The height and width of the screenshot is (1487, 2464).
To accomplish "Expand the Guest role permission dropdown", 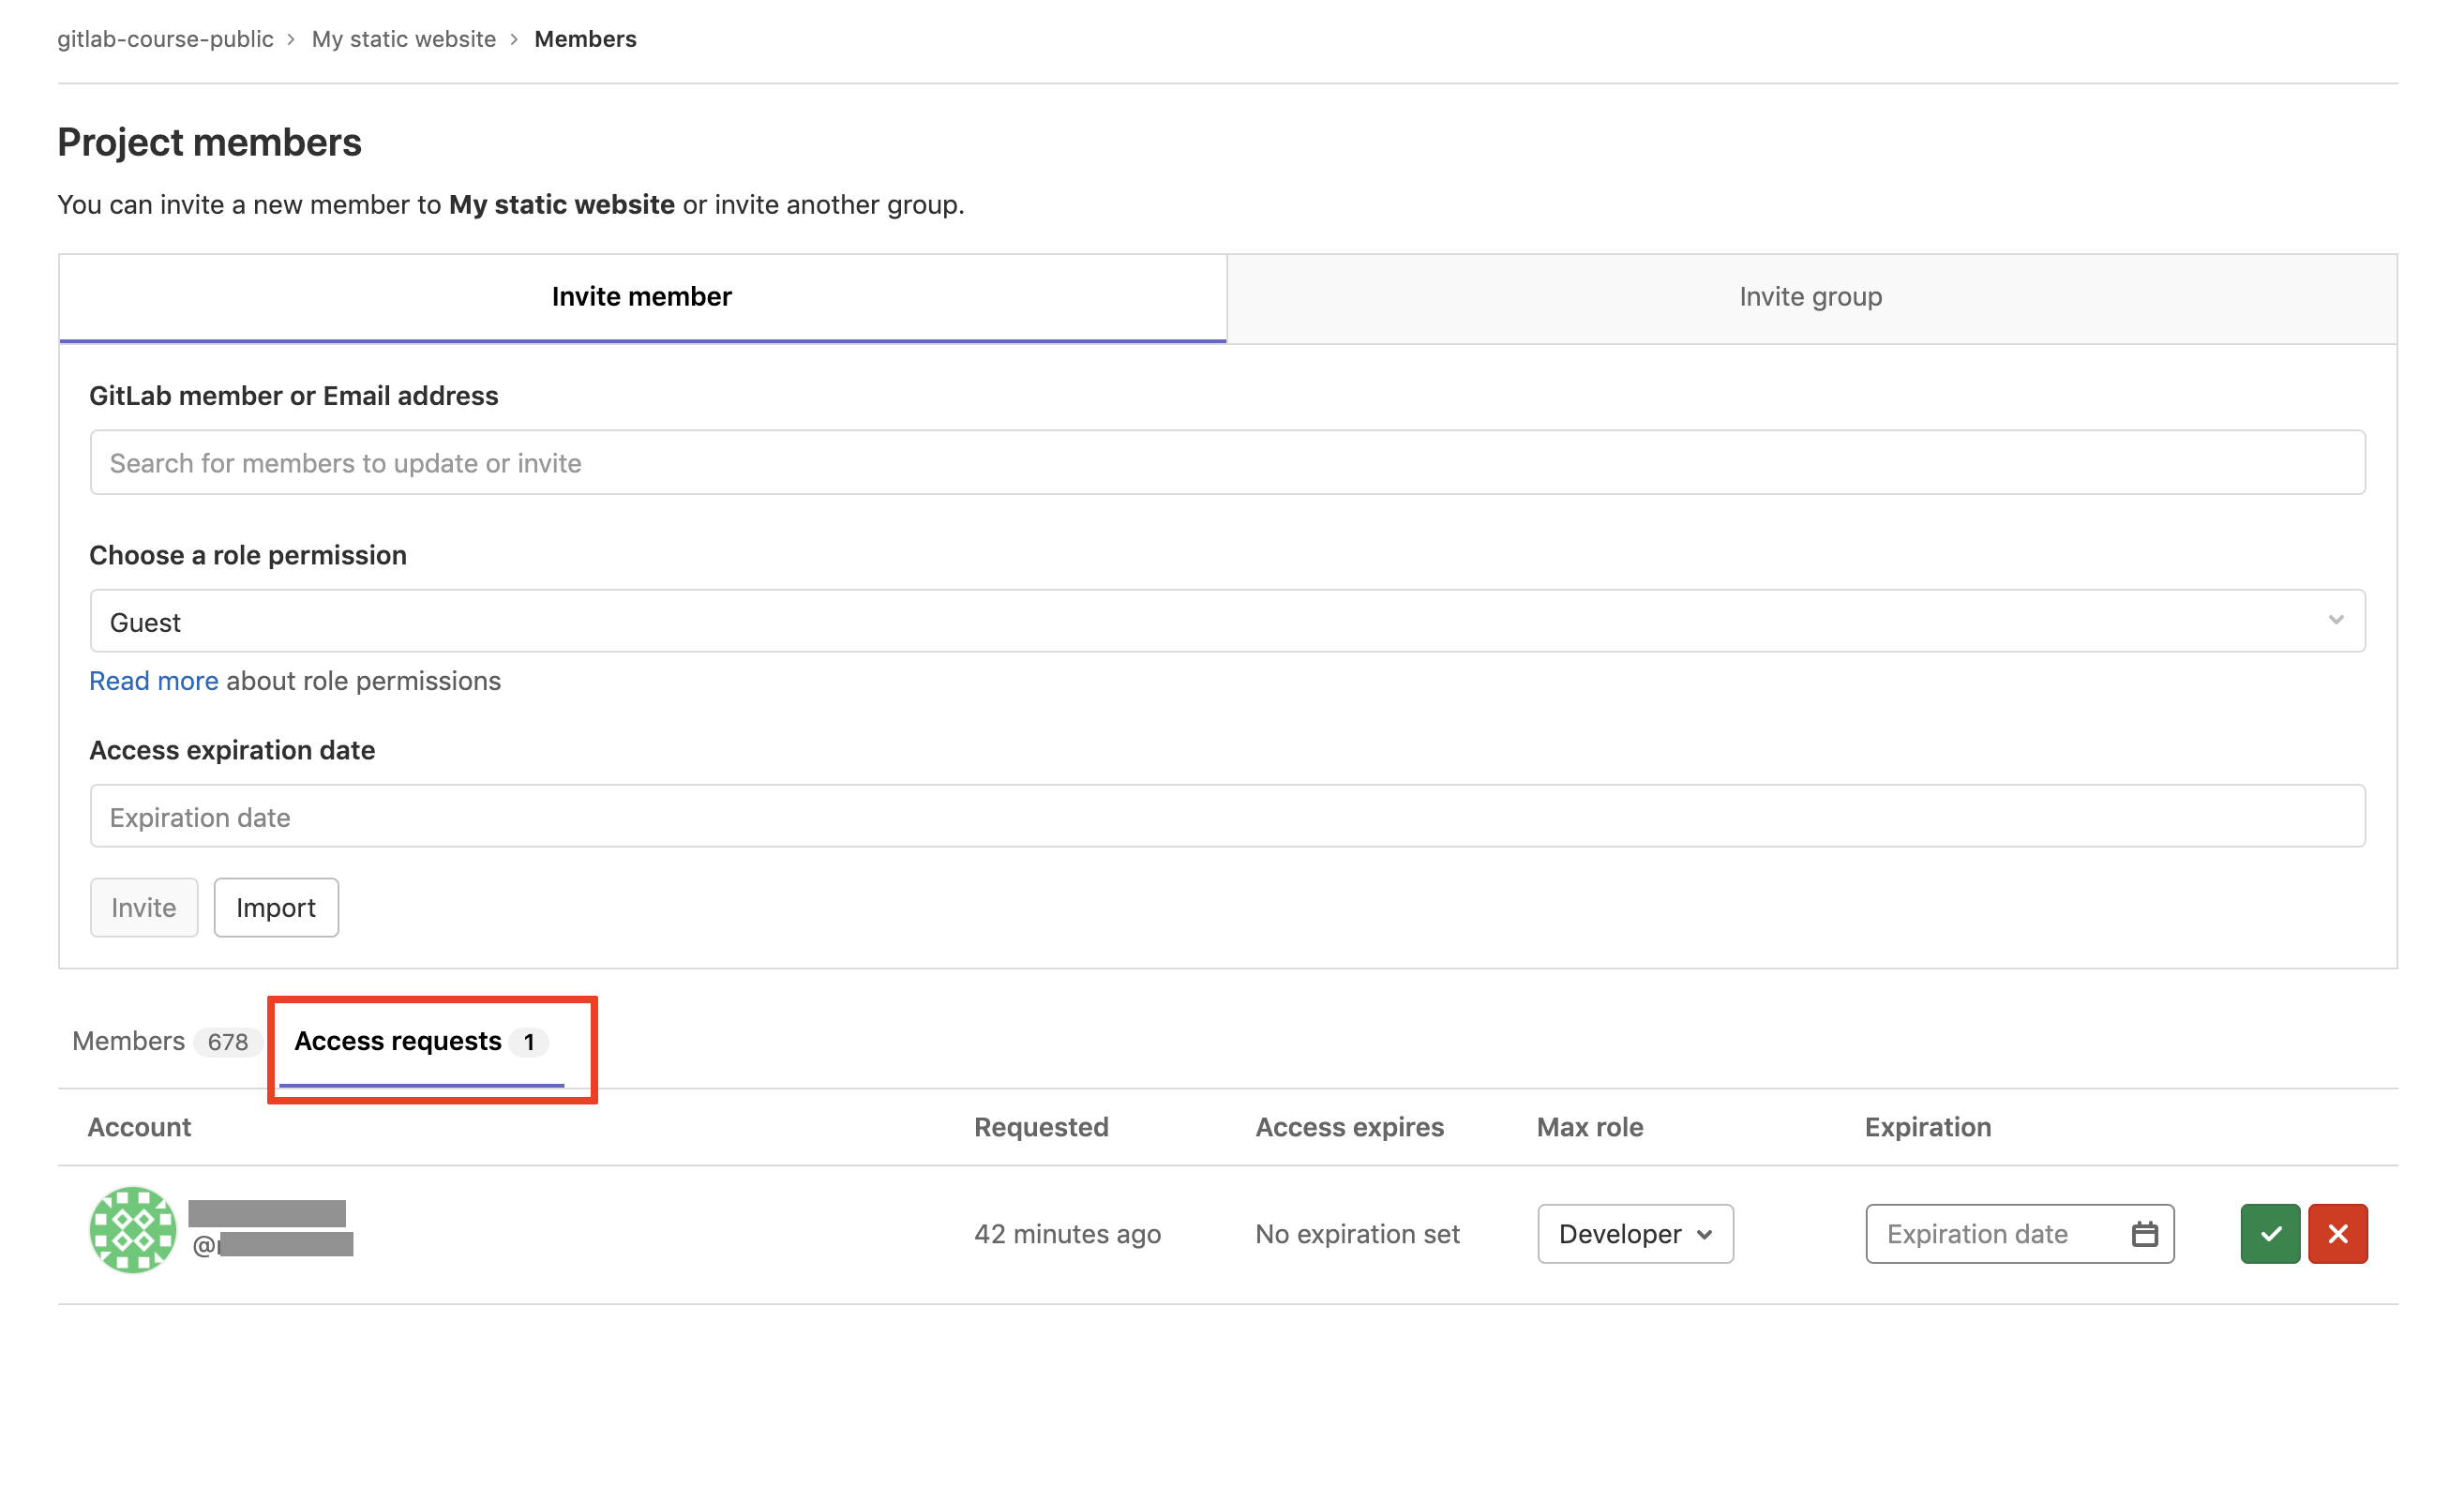I will 1227,621.
